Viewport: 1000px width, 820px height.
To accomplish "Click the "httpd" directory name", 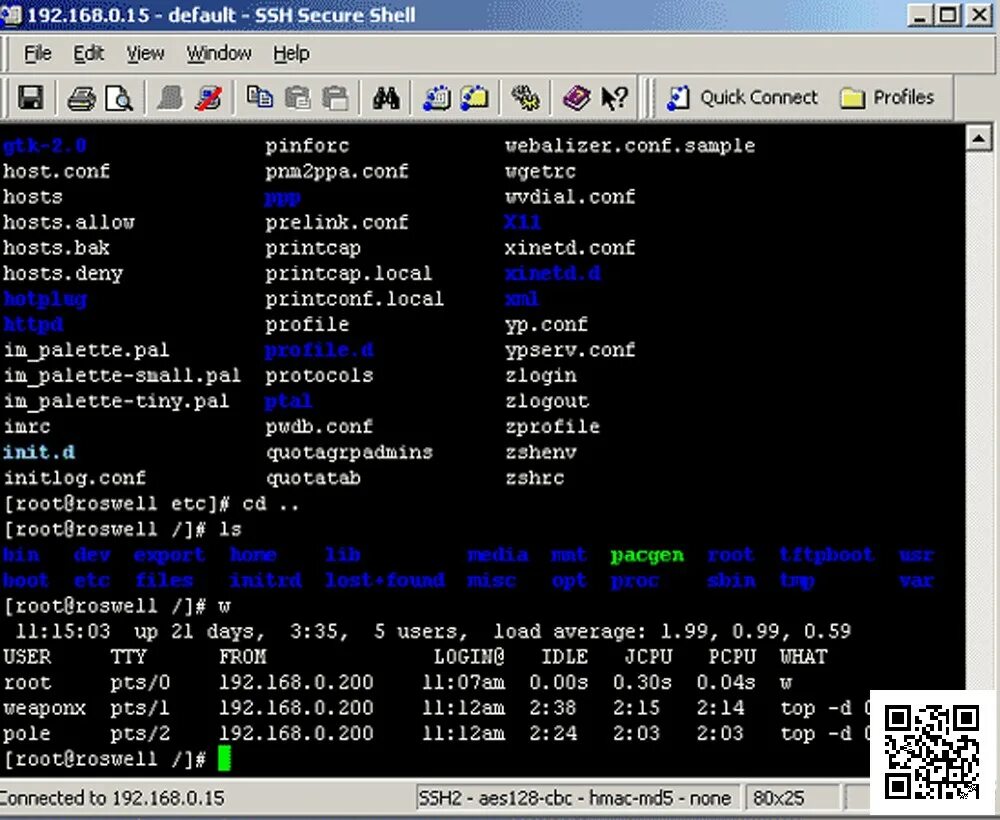I will pyautogui.click(x=33, y=325).
